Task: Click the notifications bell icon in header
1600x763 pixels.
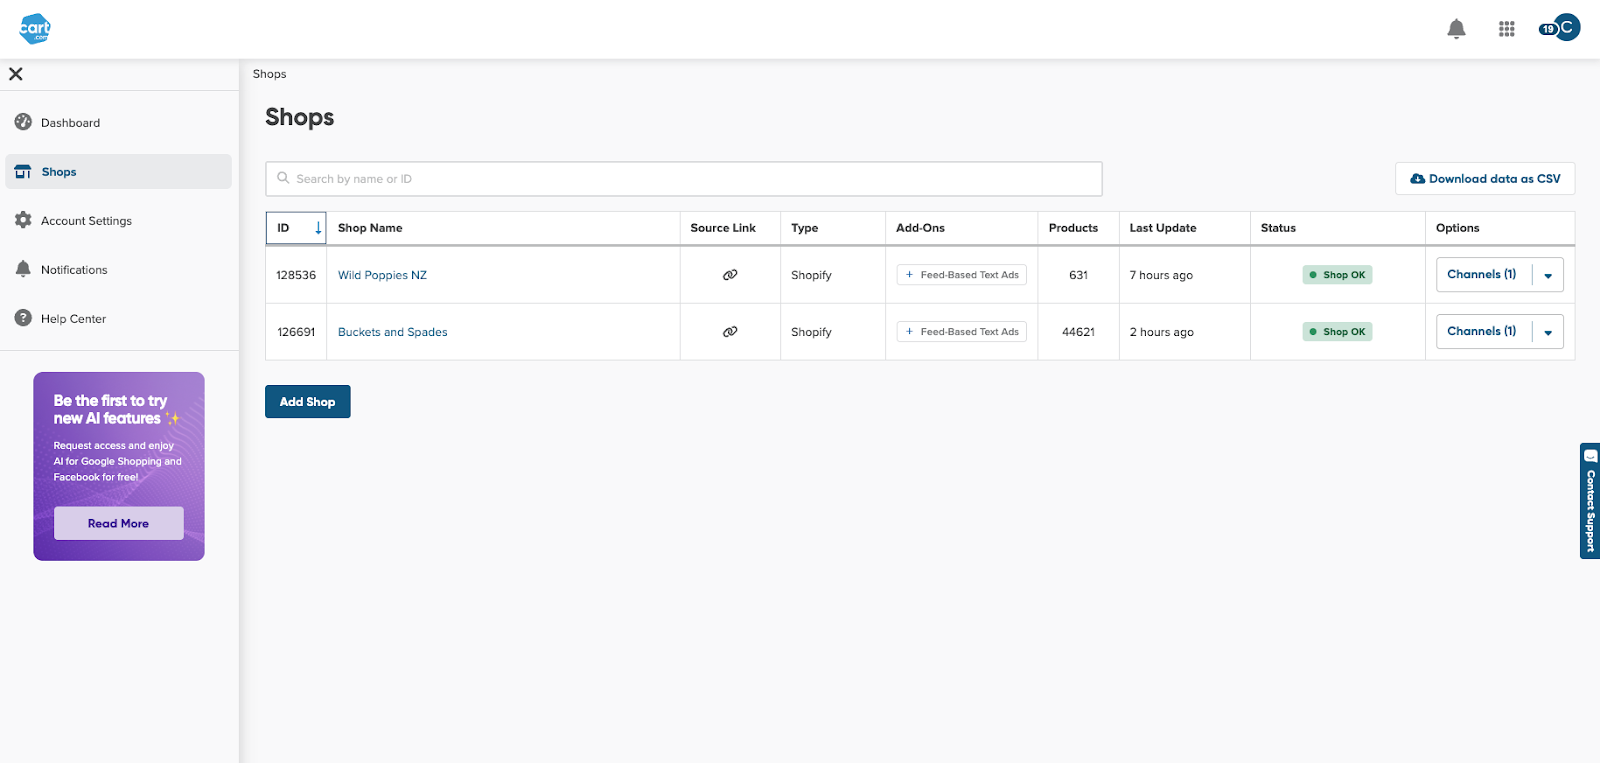Action: point(1456,29)
